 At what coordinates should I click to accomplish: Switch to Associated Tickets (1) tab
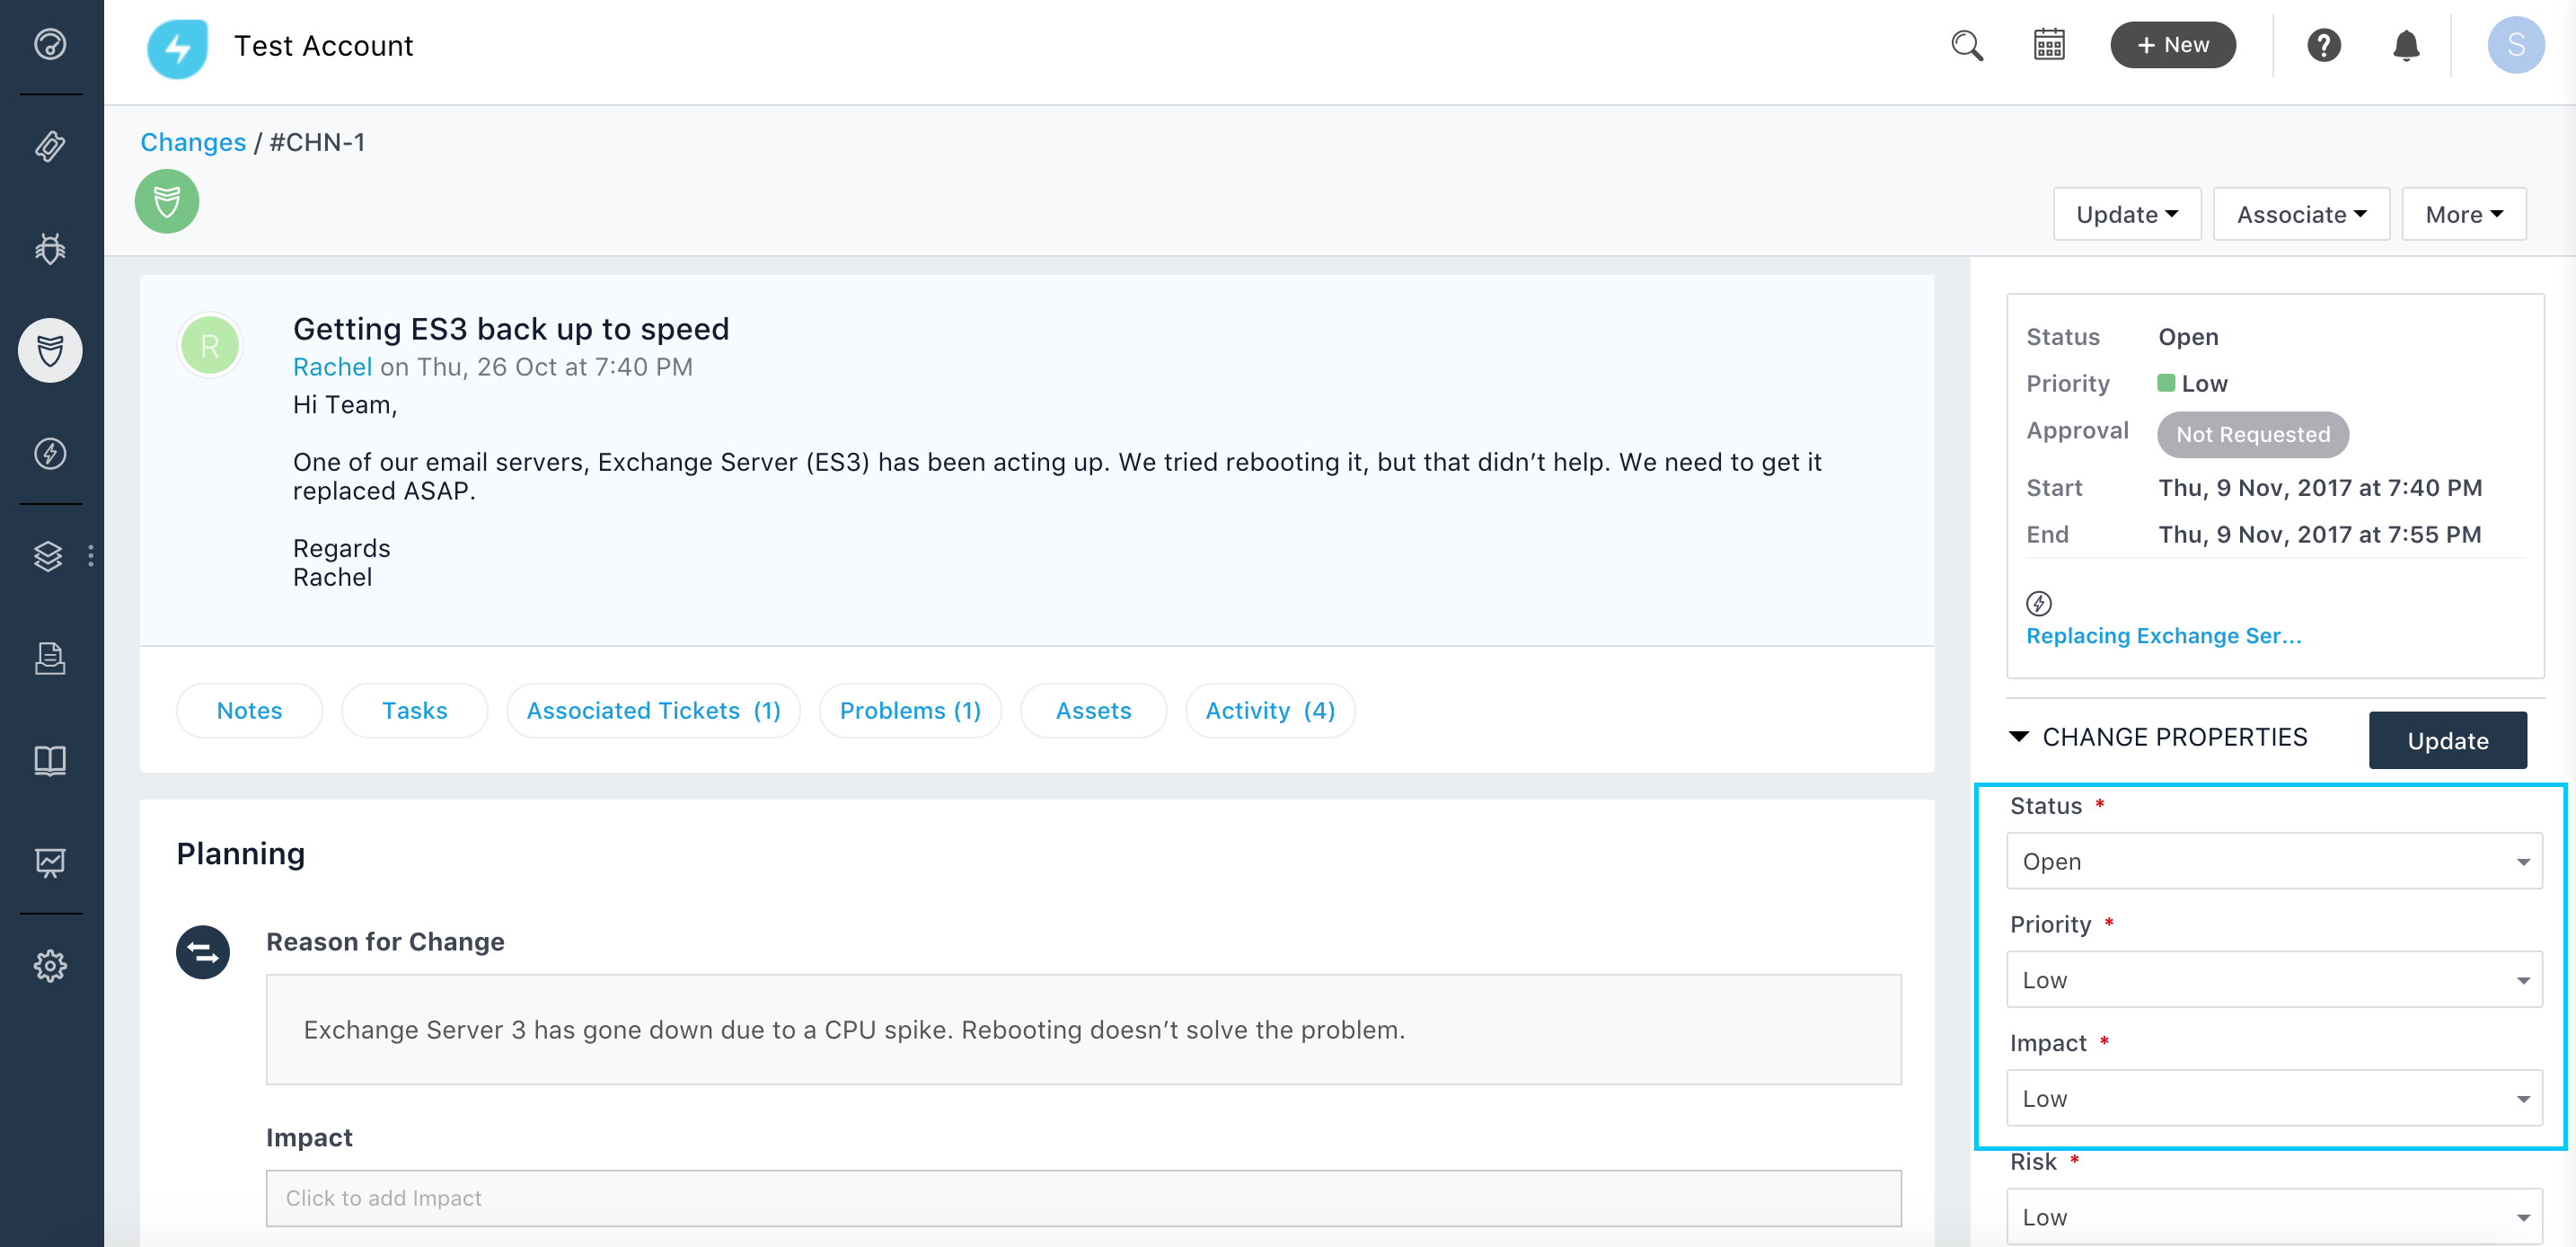653,710
